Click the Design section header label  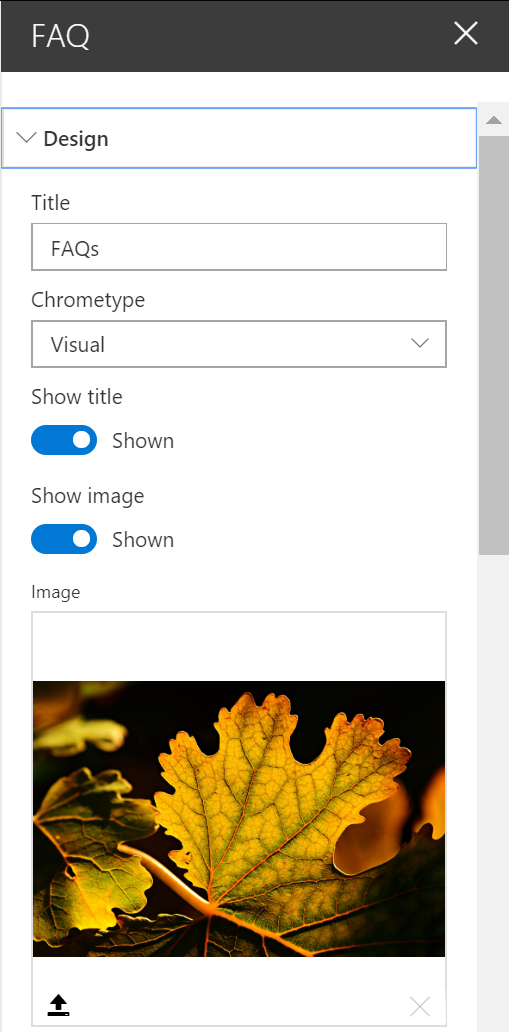click(76, 139)
